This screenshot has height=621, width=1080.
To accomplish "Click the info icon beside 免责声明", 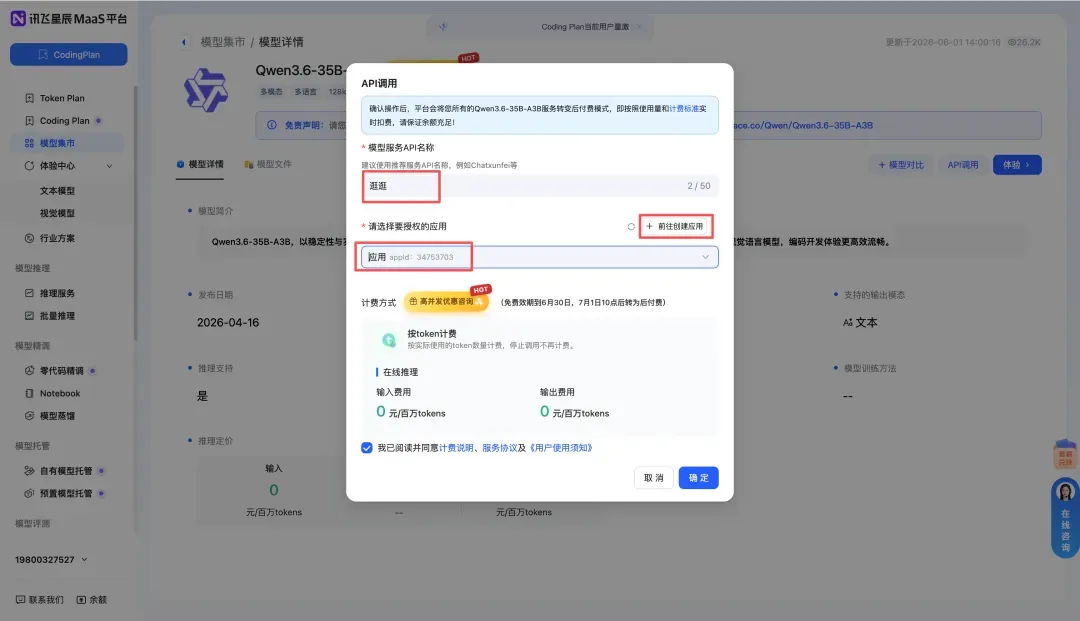I will point(271,125).
